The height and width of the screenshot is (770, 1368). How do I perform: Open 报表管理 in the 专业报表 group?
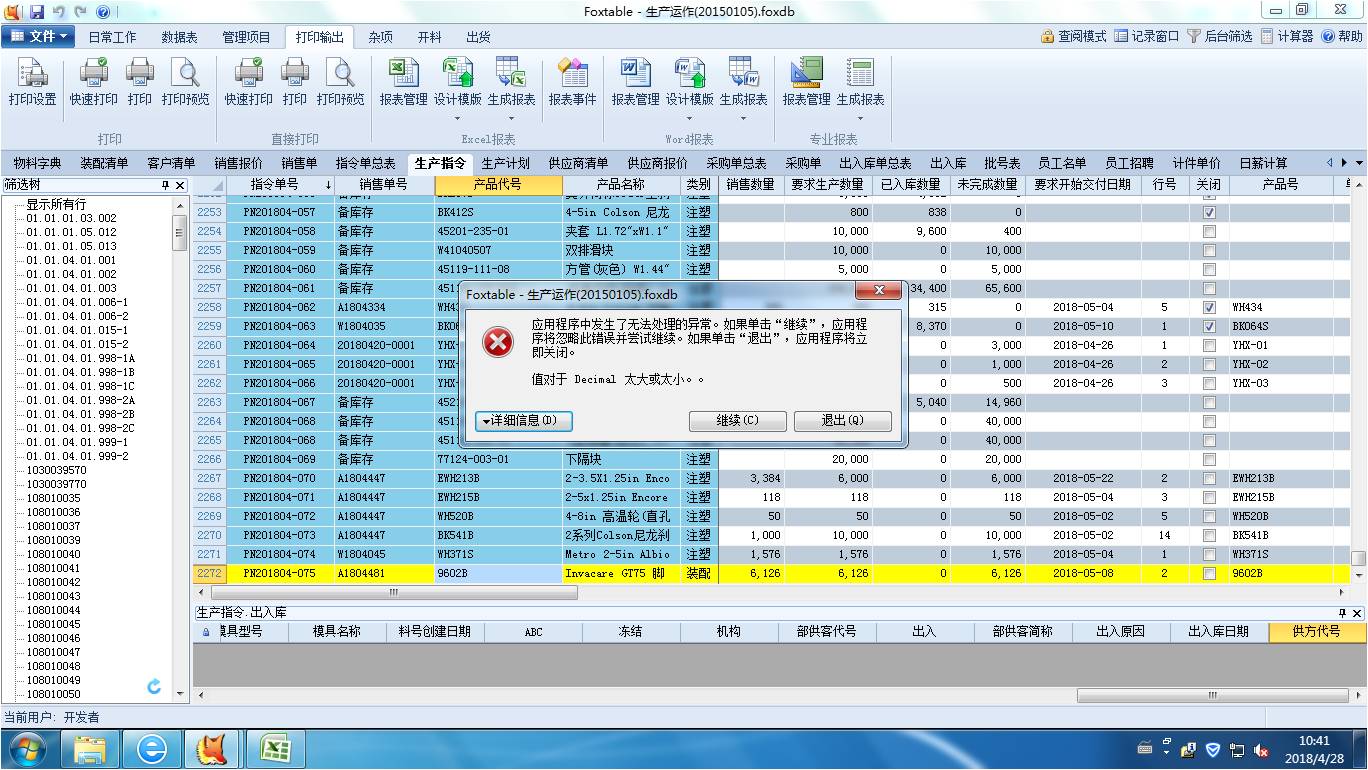[807, 82]
